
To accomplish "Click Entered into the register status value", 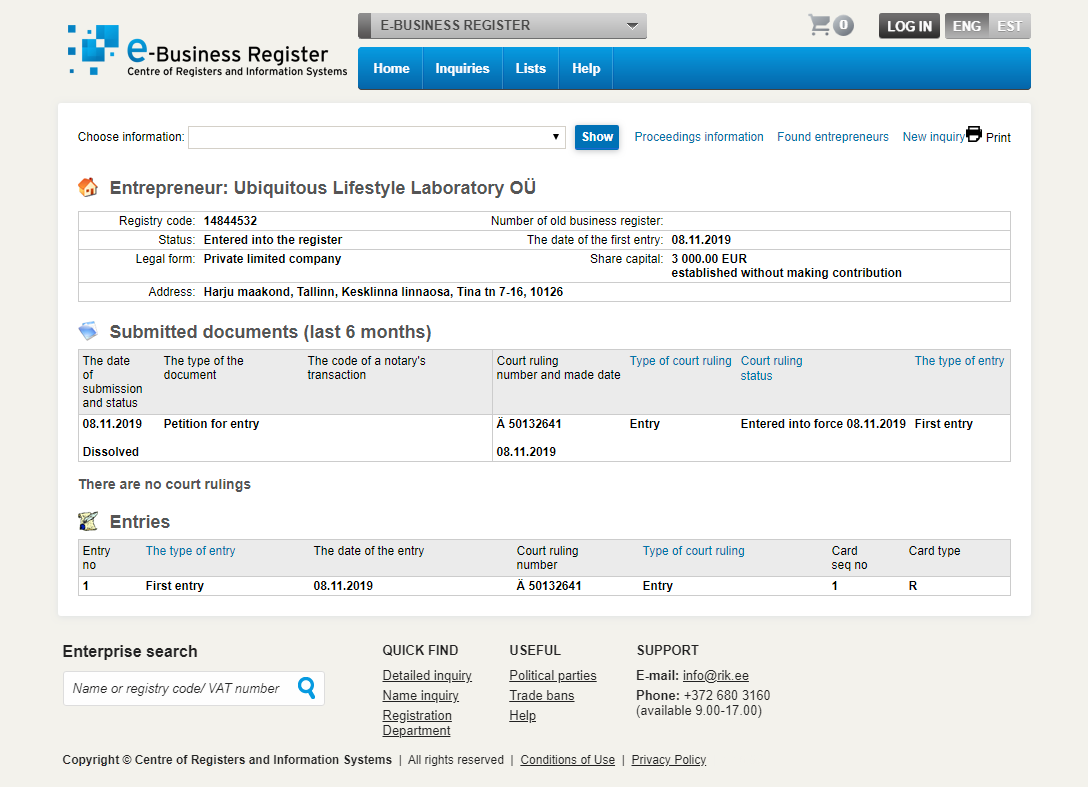I will pos(273,239).
